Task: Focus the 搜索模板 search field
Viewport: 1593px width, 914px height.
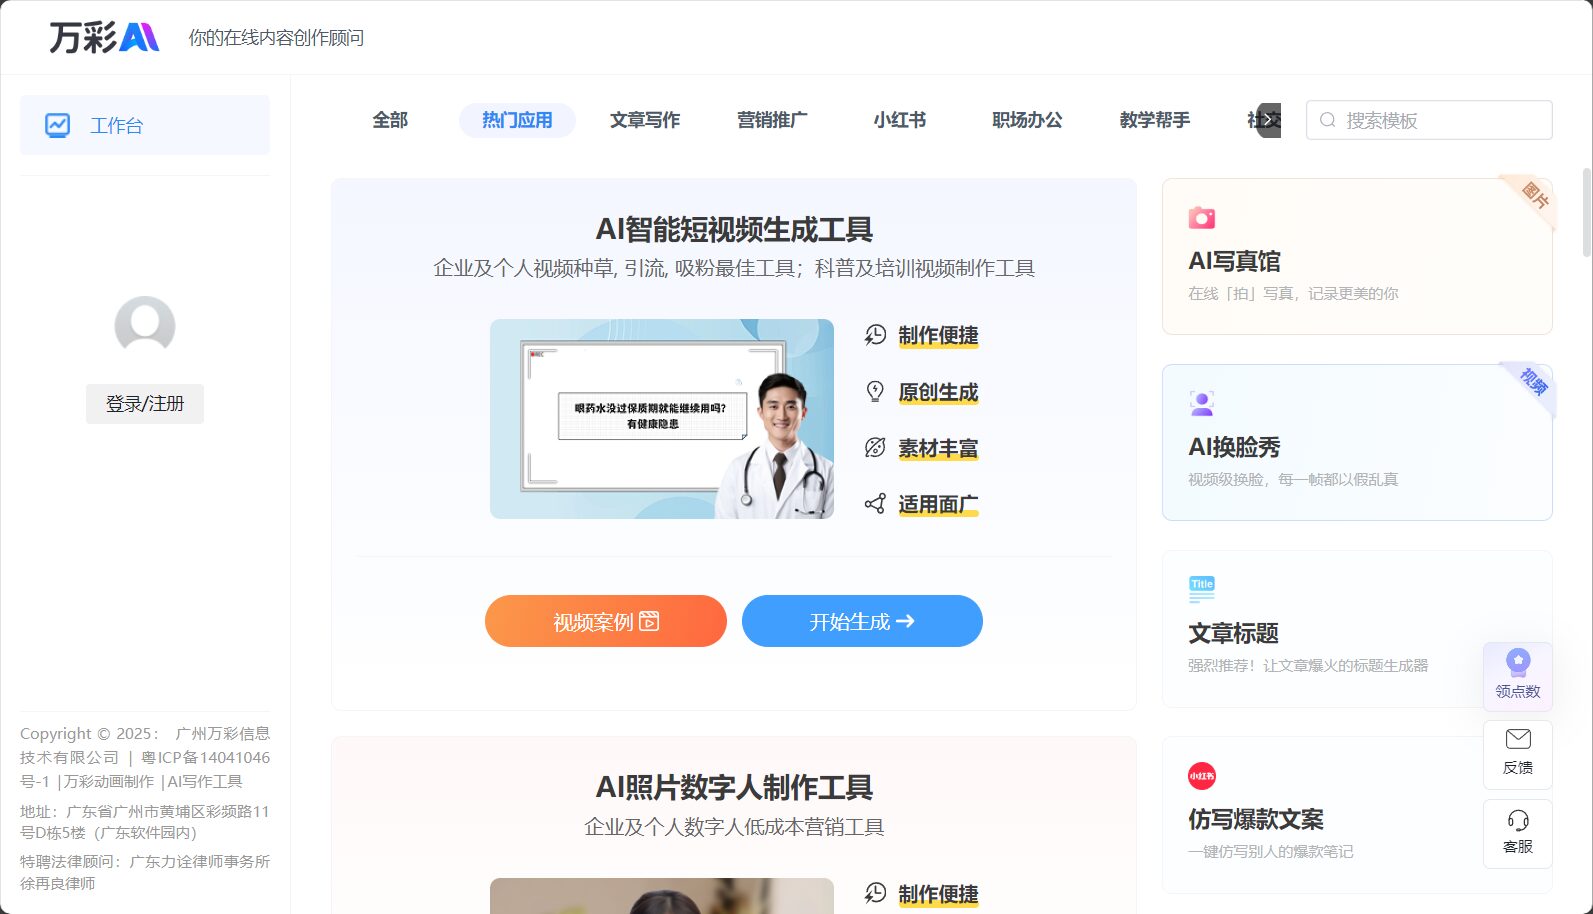Action: pyautogui.click(x=1429, y=120)
